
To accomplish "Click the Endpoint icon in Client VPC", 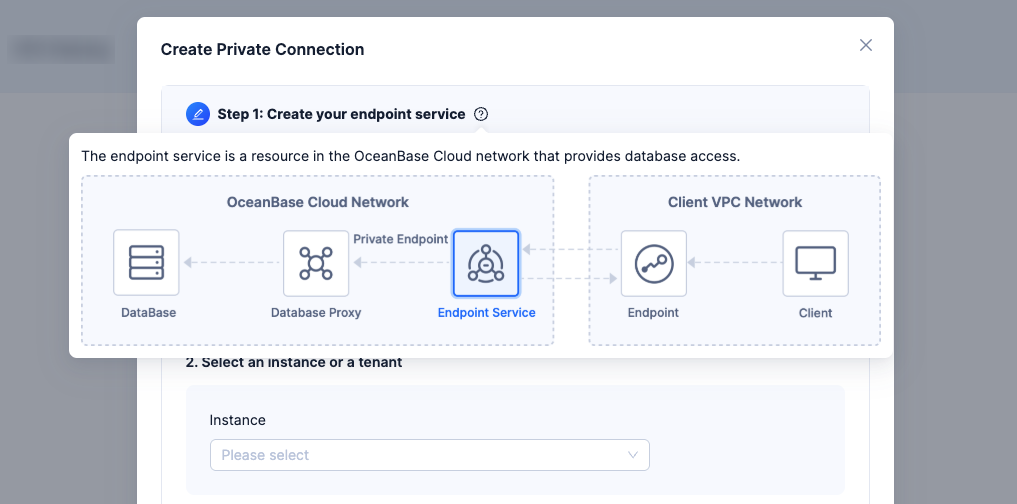I will point(654,263).
